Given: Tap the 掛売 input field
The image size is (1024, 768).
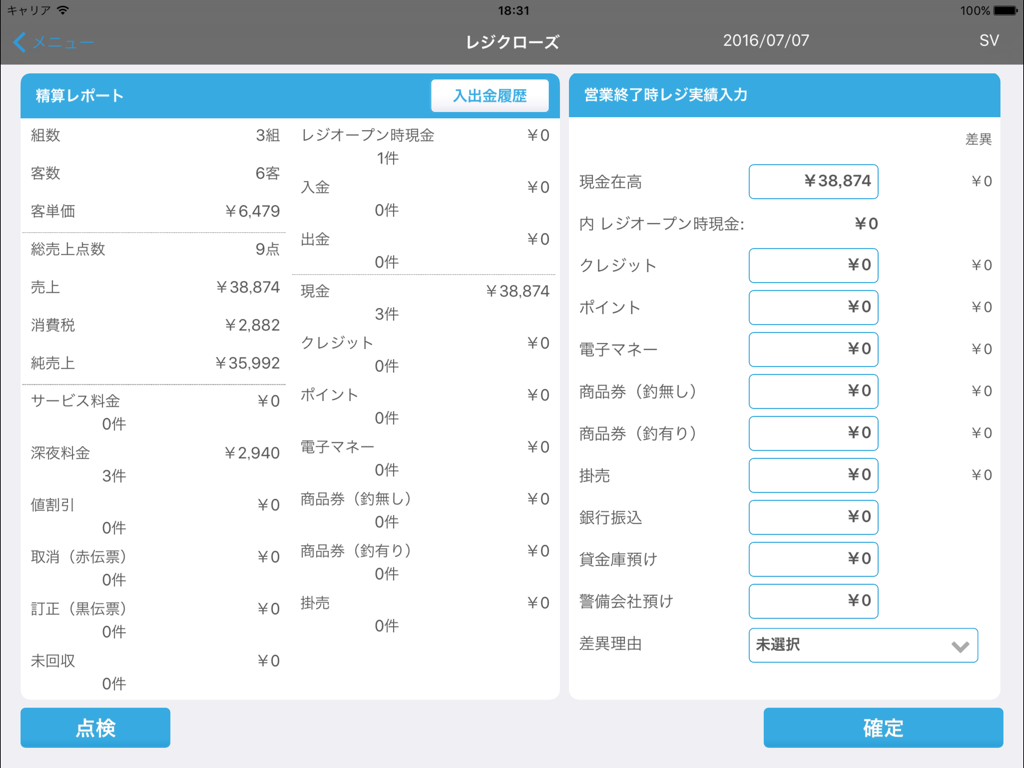Looking at the screenshot, I should [813, 476].
